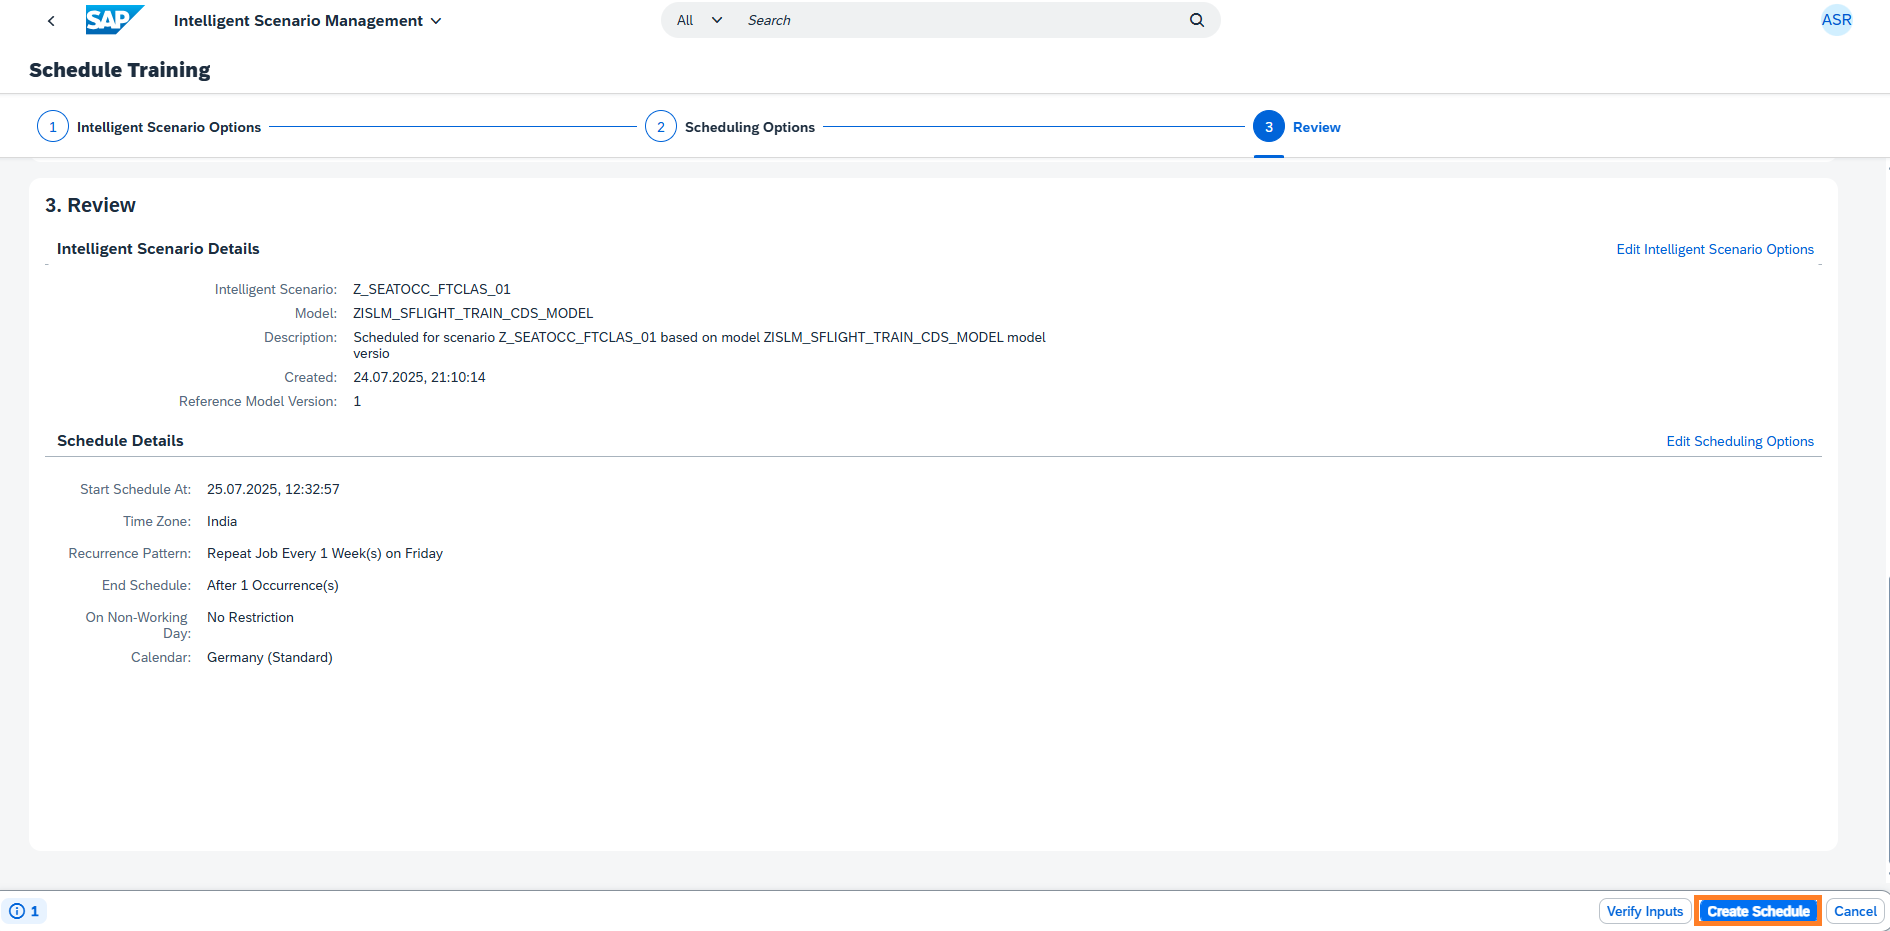Click Edit Scheduling Options link
1890x931 pixels.
point(1739,441)
